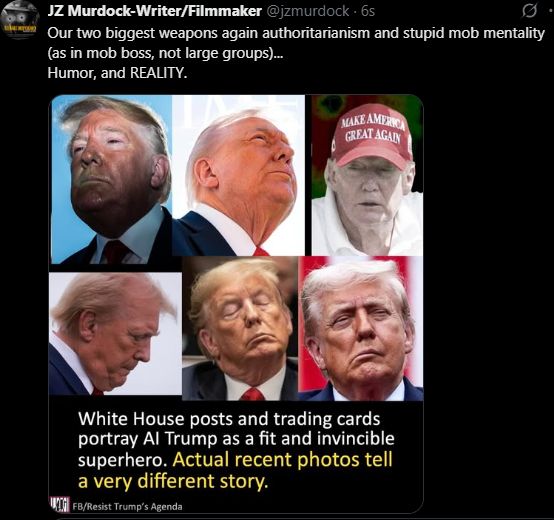The width and height of the screenshot is (554, 520).
Task: Click the logo beside FB/Resist Trump's Agenda
Action: [59, 504]
